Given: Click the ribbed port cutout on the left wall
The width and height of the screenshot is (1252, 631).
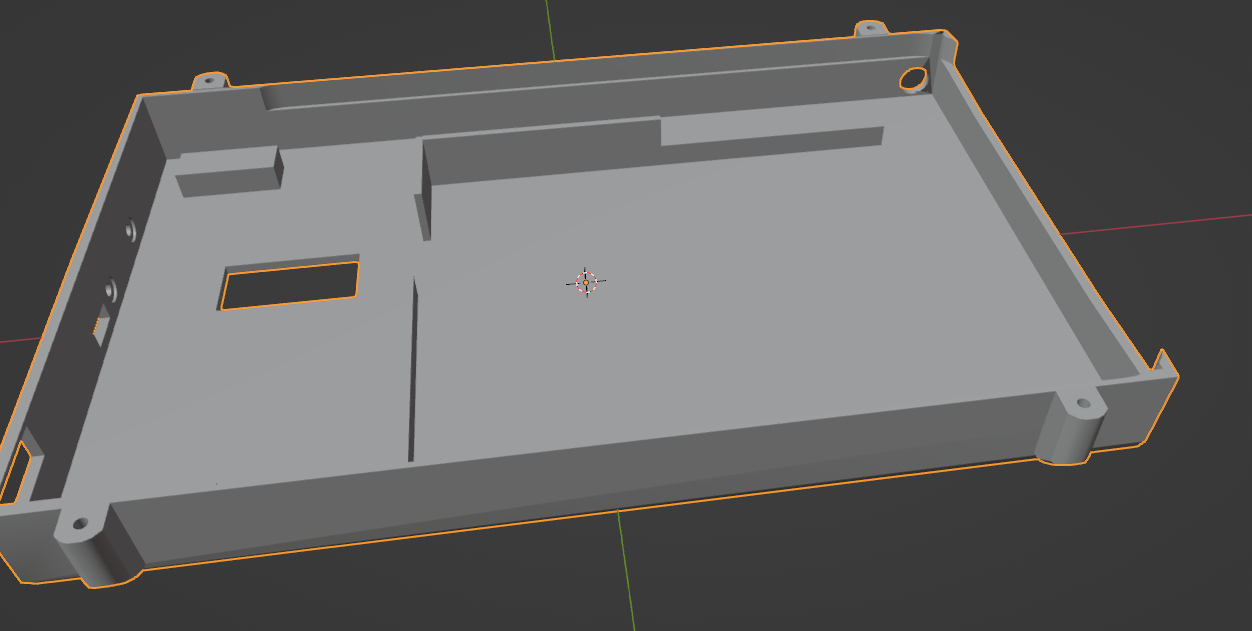Looking at the screenshot, I should [x=99, y=326].
